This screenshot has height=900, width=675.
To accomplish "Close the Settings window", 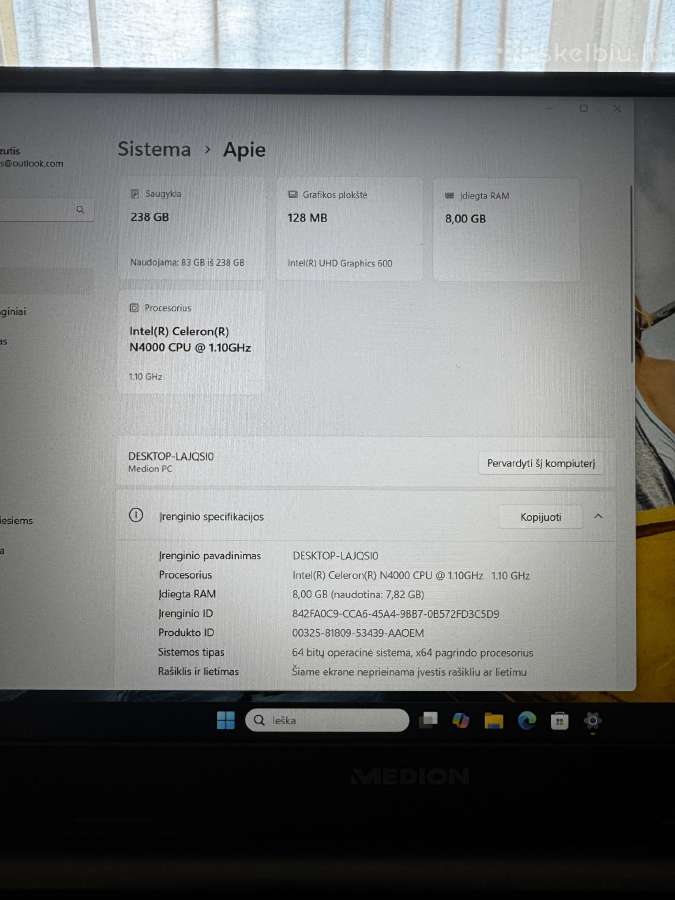I will coord(617,108).
